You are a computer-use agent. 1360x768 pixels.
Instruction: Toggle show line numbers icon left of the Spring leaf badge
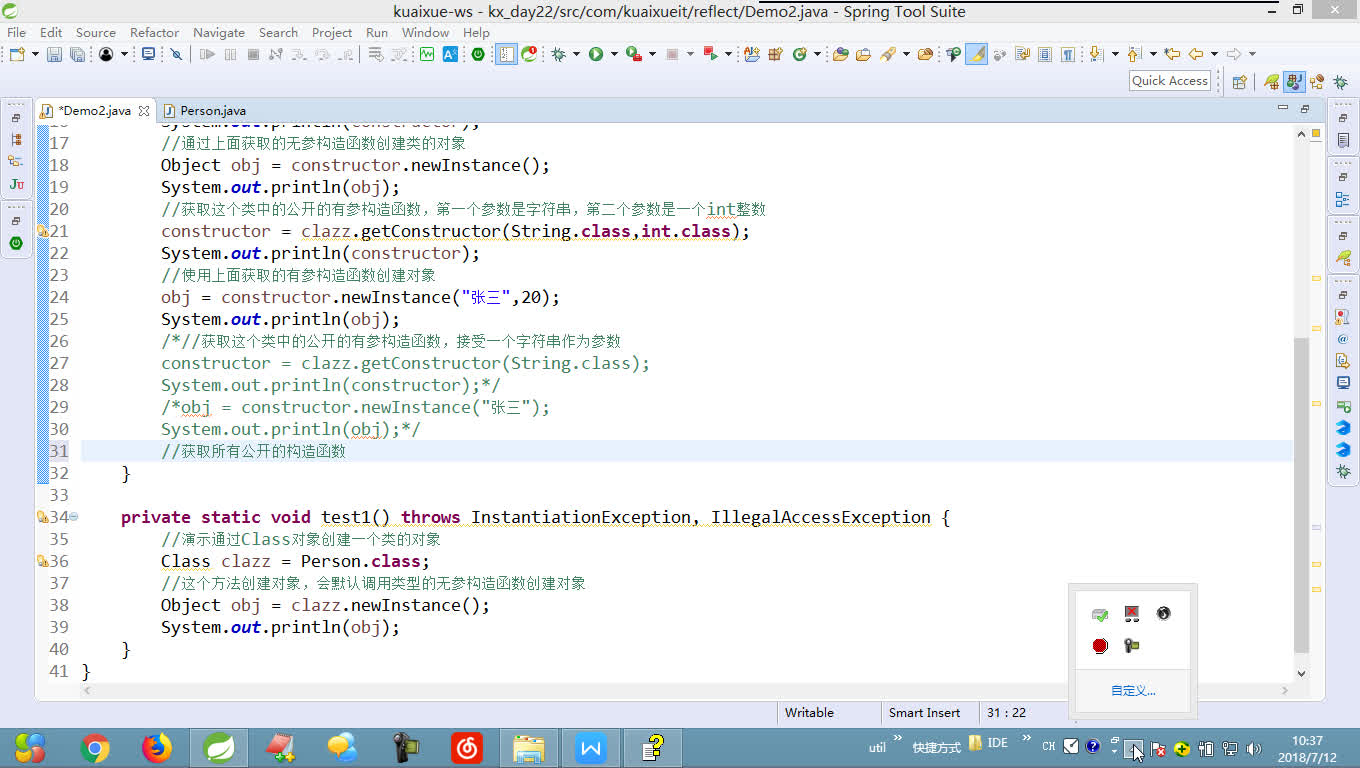tap(507, 54)
